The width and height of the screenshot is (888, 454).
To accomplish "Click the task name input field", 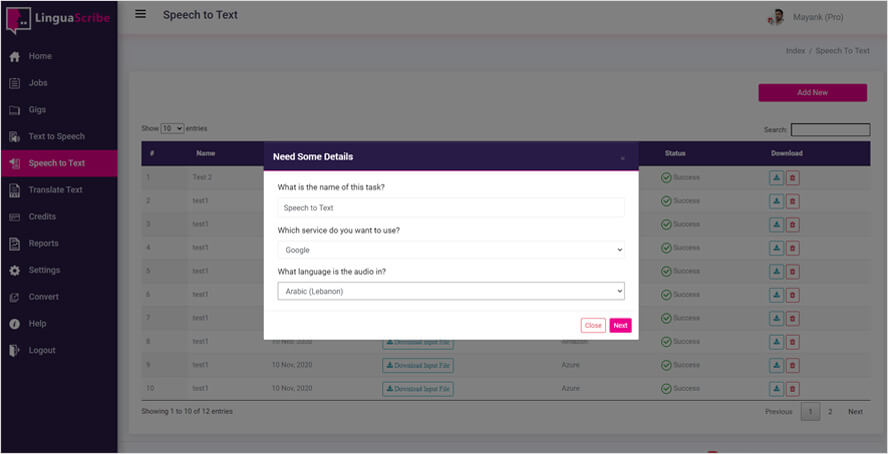I will (x=451, y=207).
